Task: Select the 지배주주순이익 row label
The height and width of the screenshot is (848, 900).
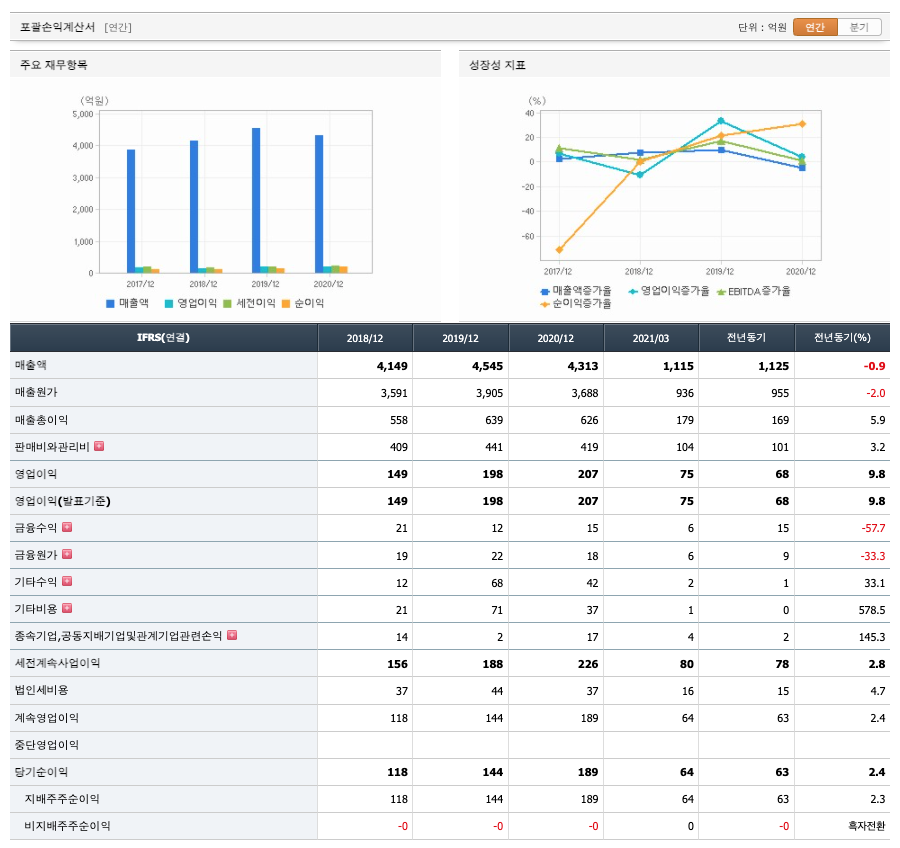Action: pyautogui.click(x=62, y=799)
